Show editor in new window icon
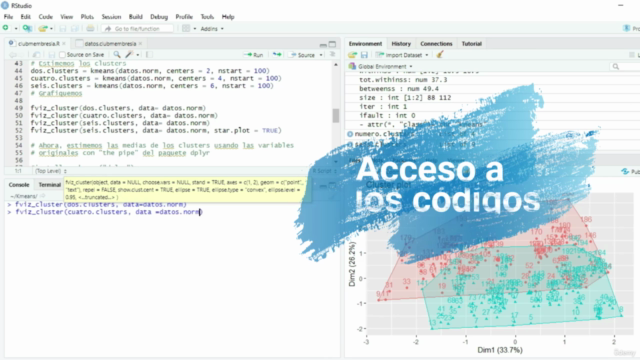Viewport: 640px width, 360px height. pos(36,55)
